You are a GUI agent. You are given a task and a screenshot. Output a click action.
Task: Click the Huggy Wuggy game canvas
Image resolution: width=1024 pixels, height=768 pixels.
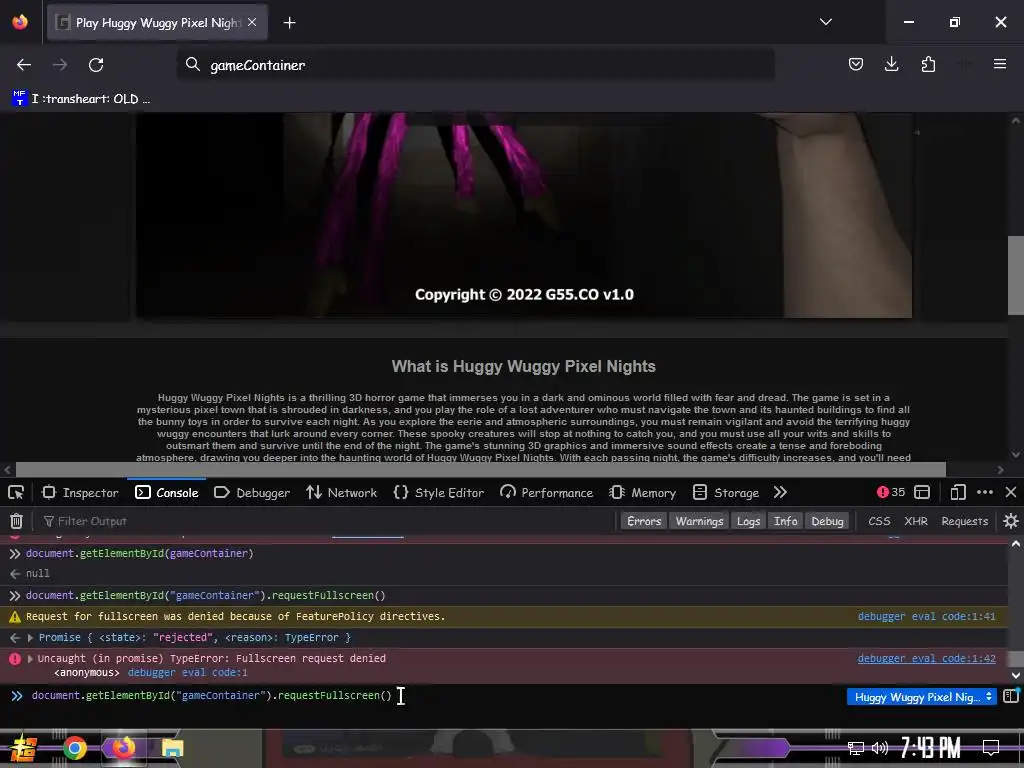tap(524, 216)
